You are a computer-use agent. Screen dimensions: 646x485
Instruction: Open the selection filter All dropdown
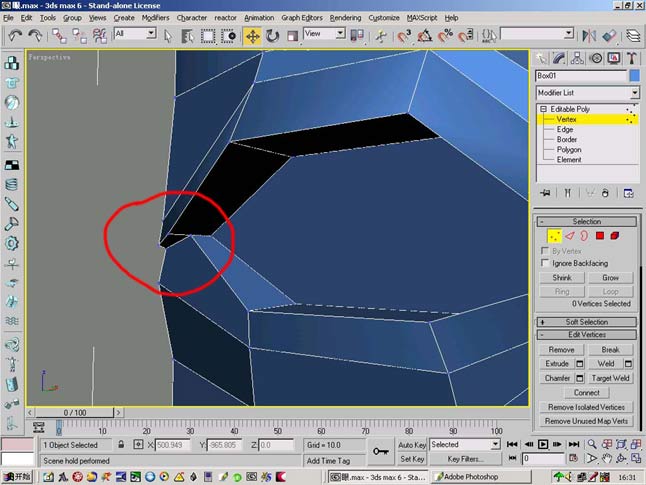point(135,33)
